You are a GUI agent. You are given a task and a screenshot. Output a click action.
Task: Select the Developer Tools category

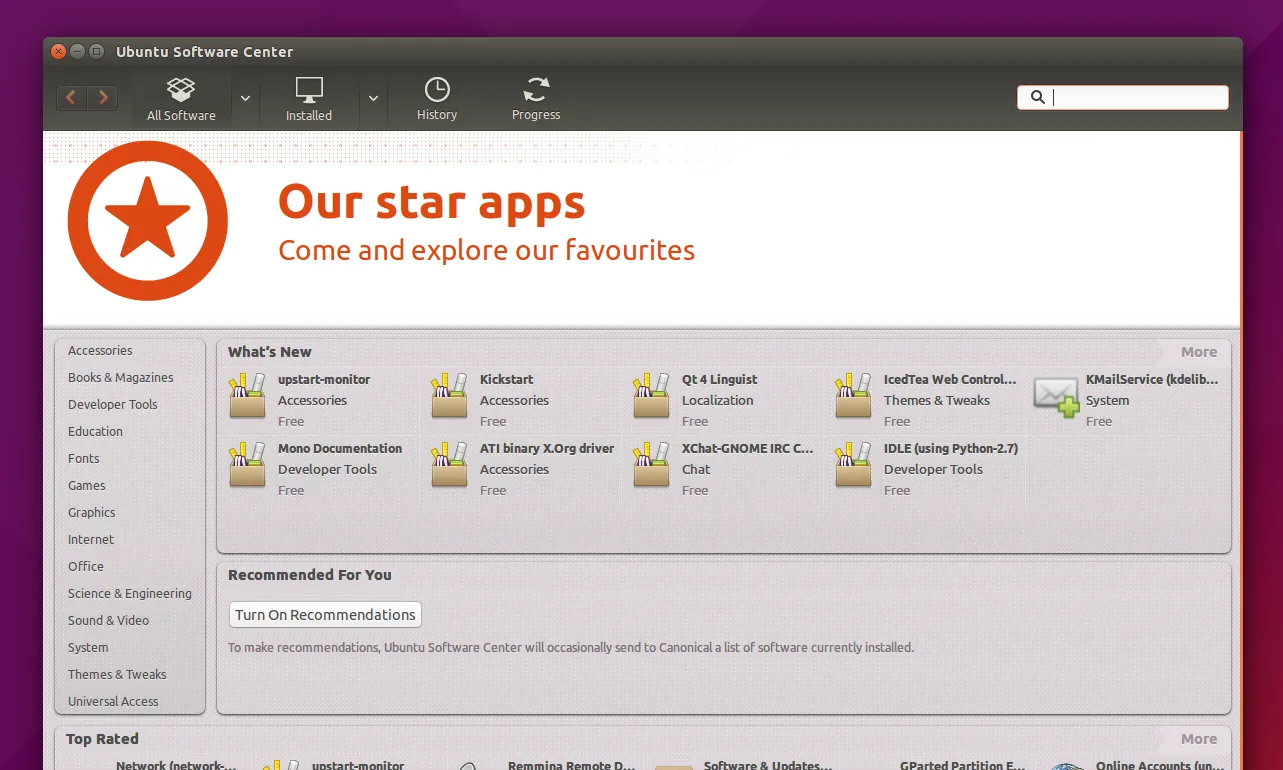[113, 405]
